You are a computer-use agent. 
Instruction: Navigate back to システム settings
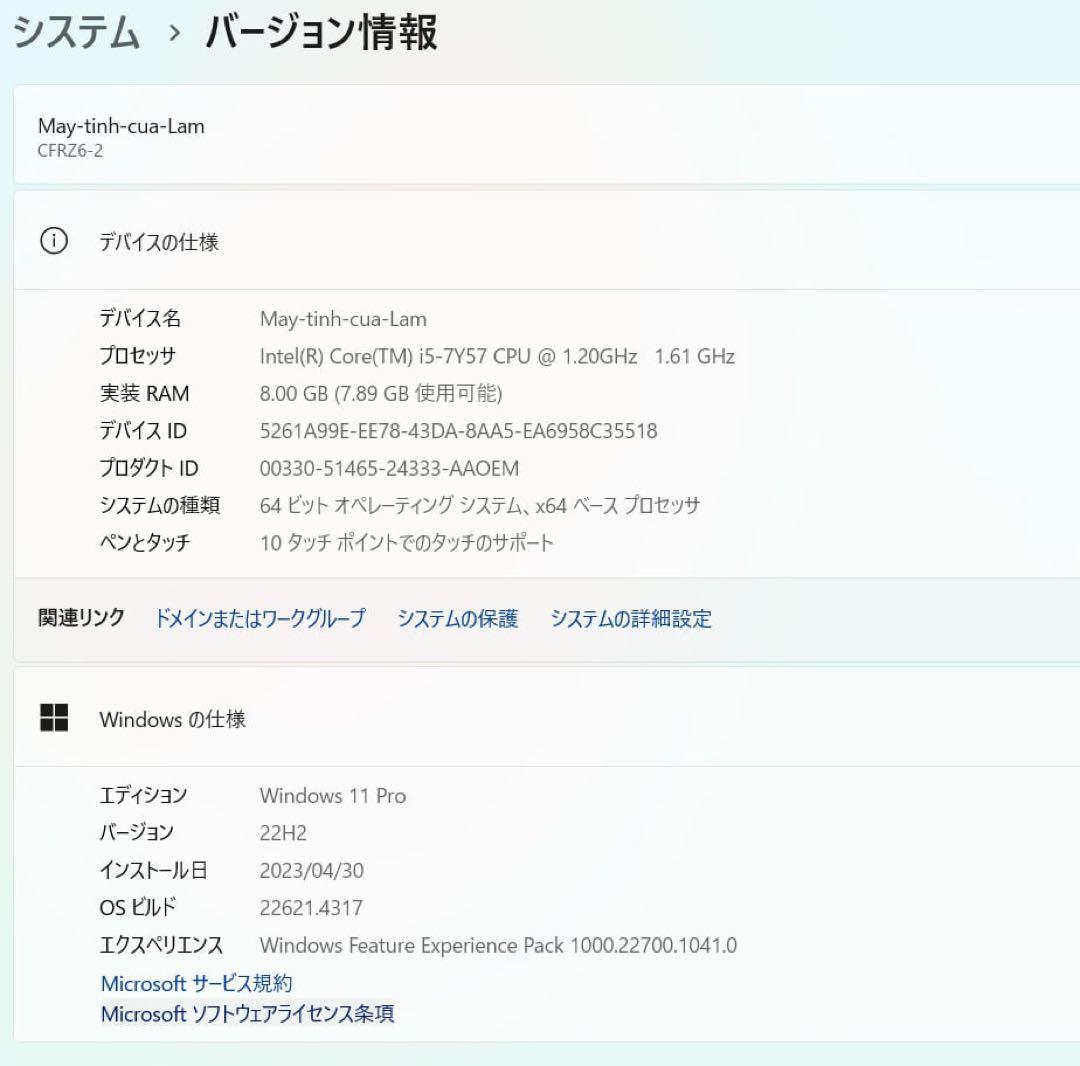(75, 31)
